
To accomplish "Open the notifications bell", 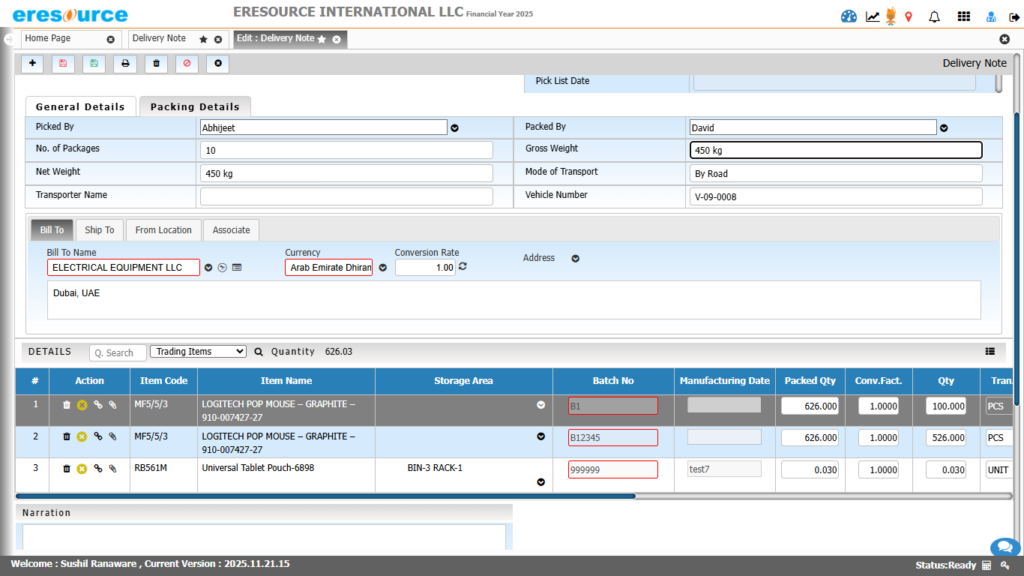I will [932, 15].
